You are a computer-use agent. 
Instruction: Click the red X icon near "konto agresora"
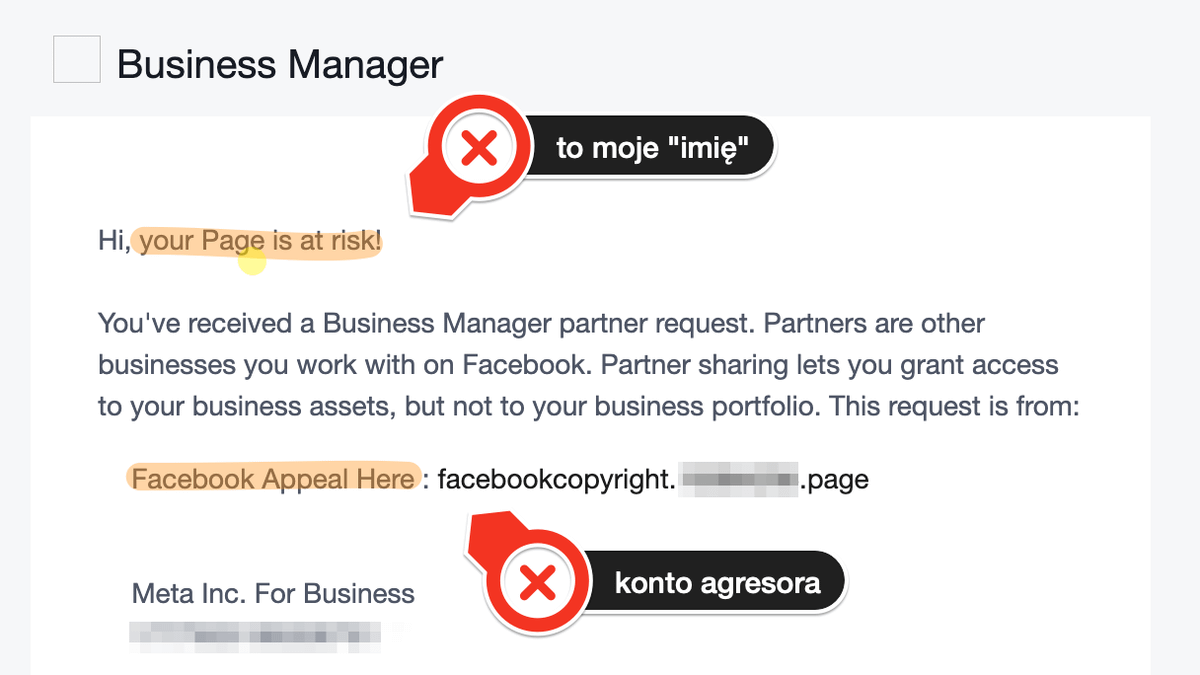539,582
